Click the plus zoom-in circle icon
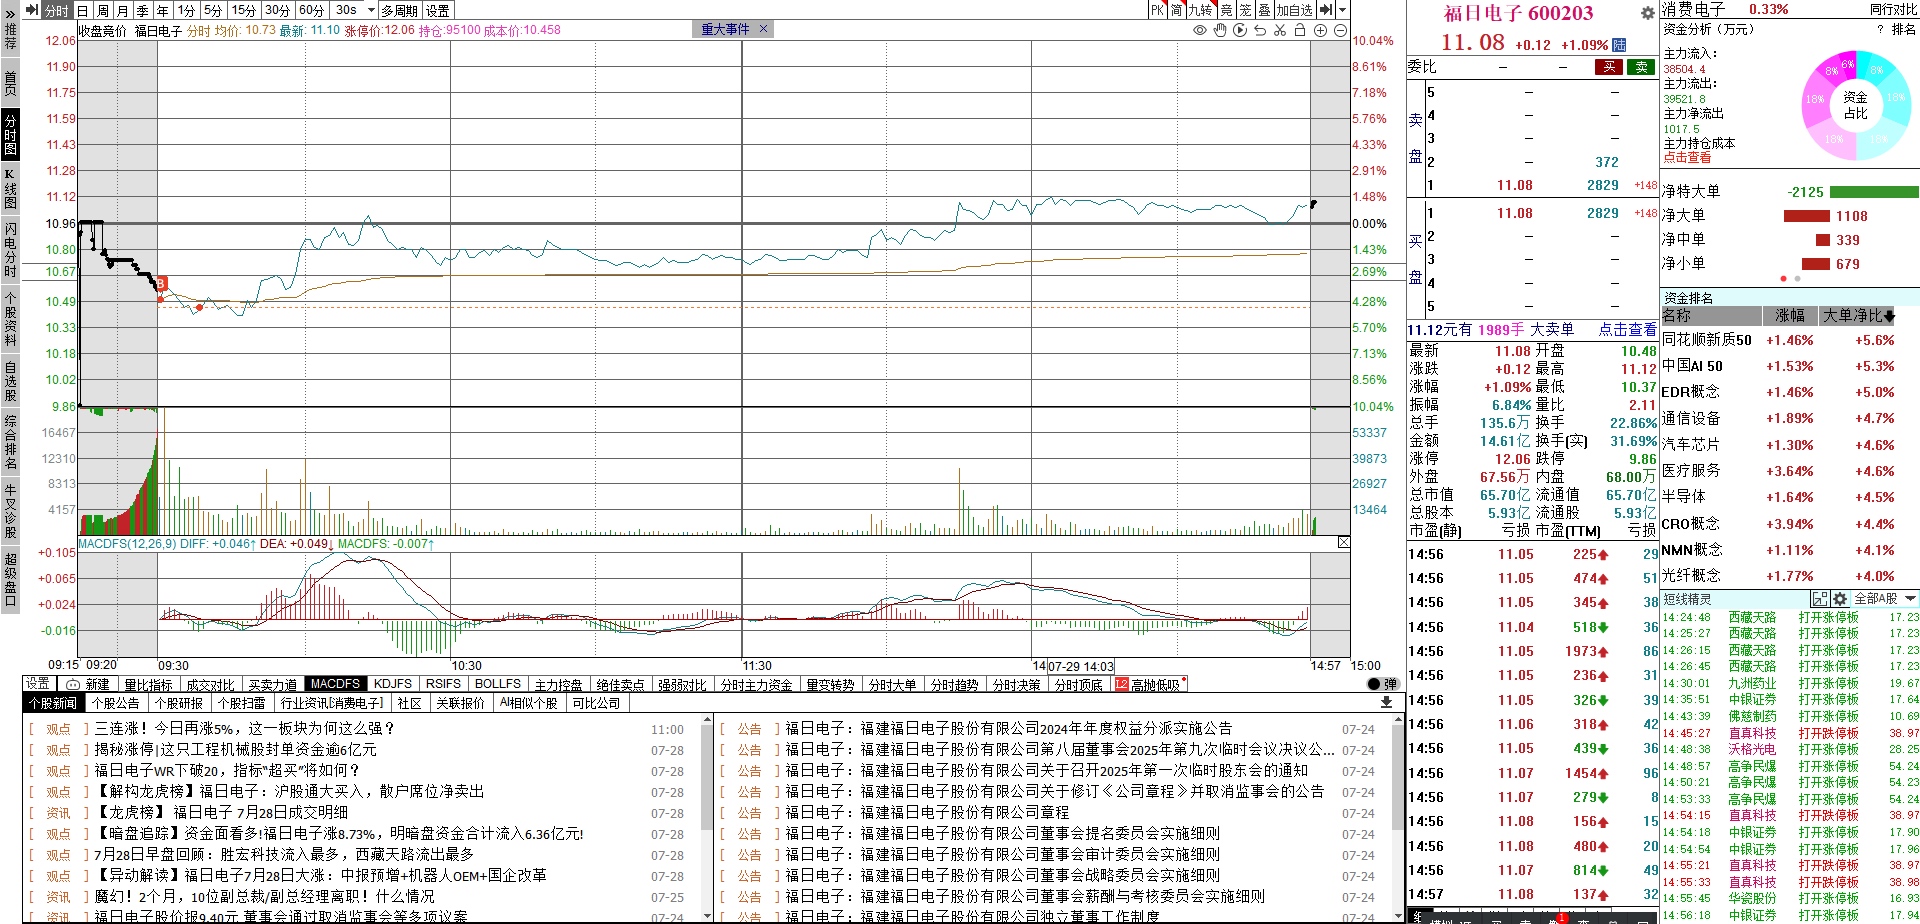The height and width of the screenshot is (924, 1920). (1320, 30)
